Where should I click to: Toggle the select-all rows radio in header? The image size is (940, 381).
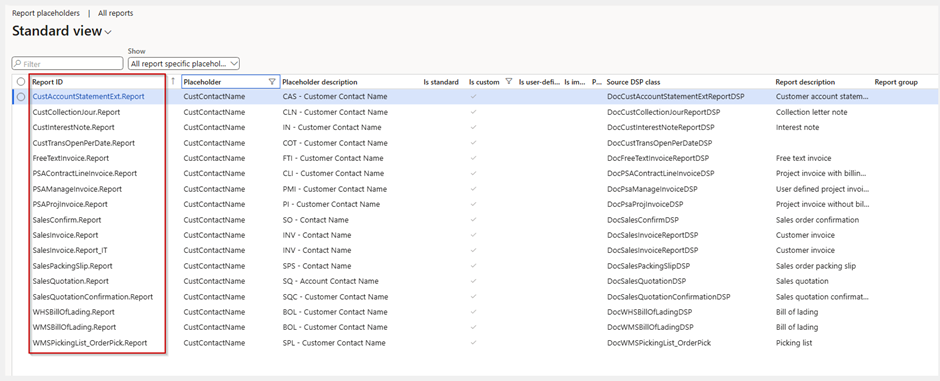(x=21, y=81)
